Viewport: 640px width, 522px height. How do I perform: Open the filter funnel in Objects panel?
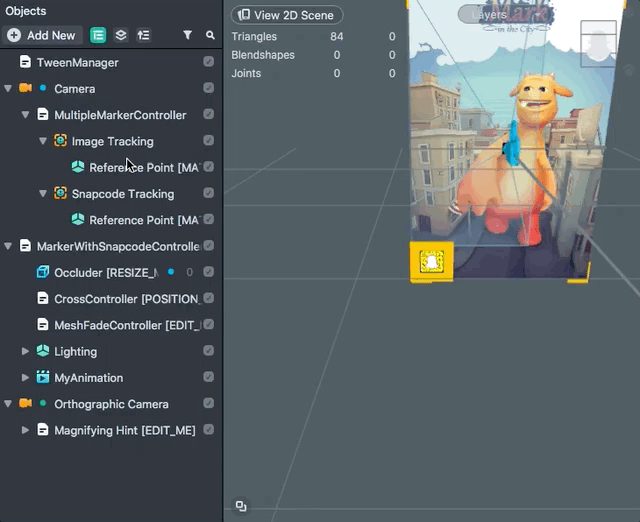pyautogui.click(x=187, y=35)
